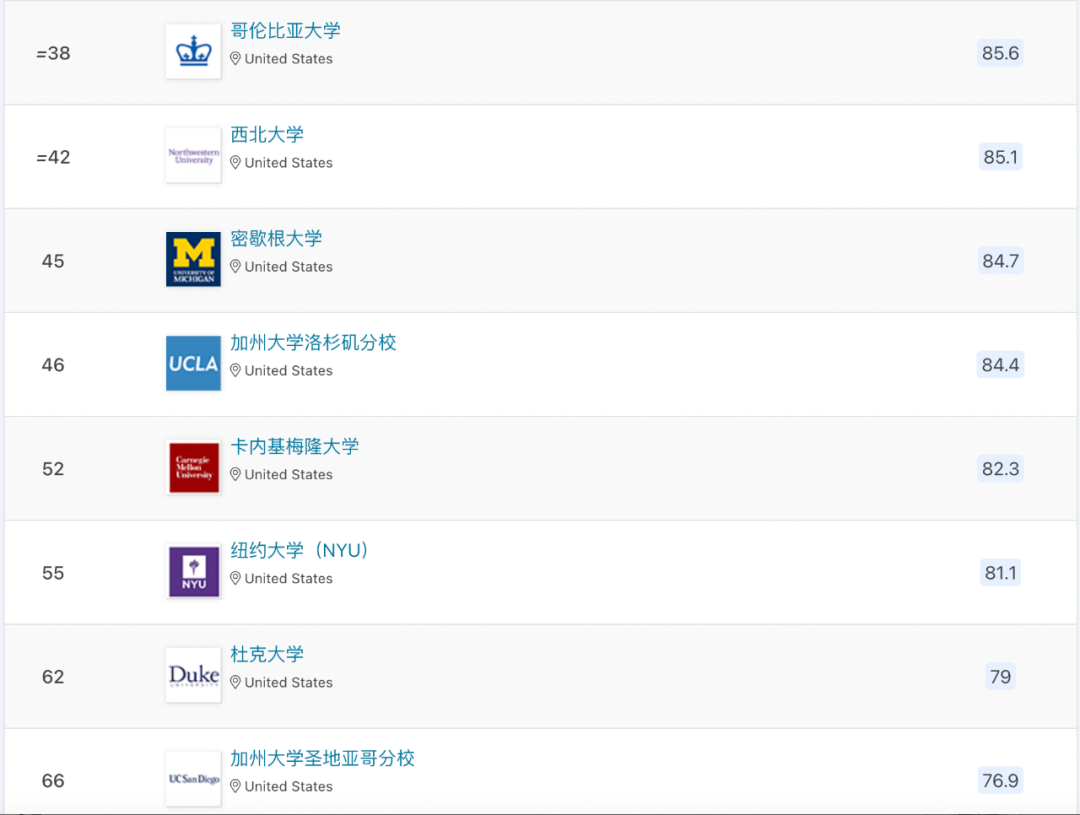Open the 纽约大学（NYU）link
1080x815 pixels.
(x=300, y=550)
